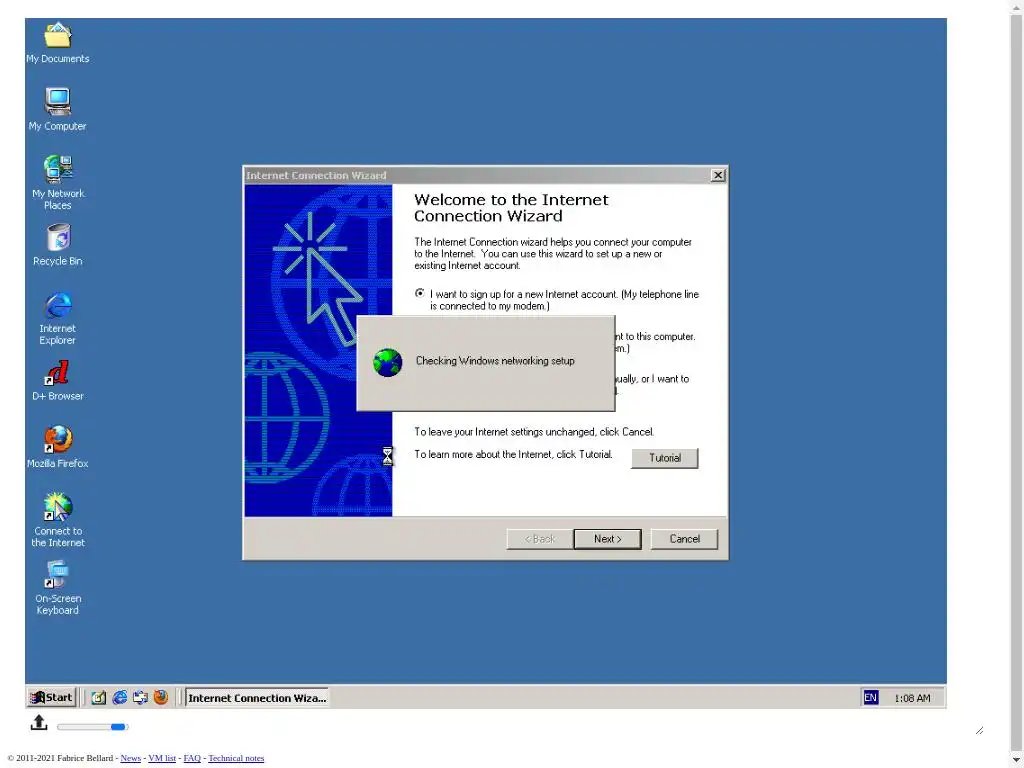
Task: Click the page scrollbar down arrow
Action: (x=1016, y=760)
